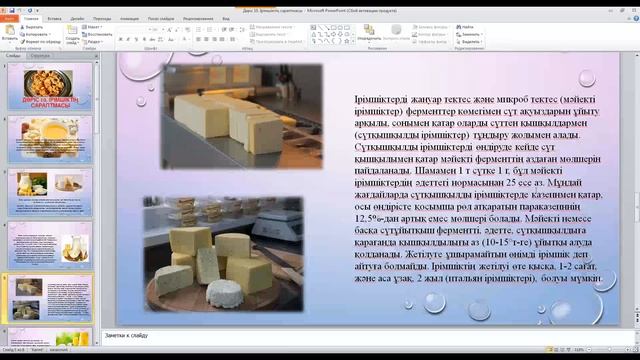This screenshot has width=640, height=360.
Task: Open the Change Case (Aa) dropdown
Action: tap(171, 40)
